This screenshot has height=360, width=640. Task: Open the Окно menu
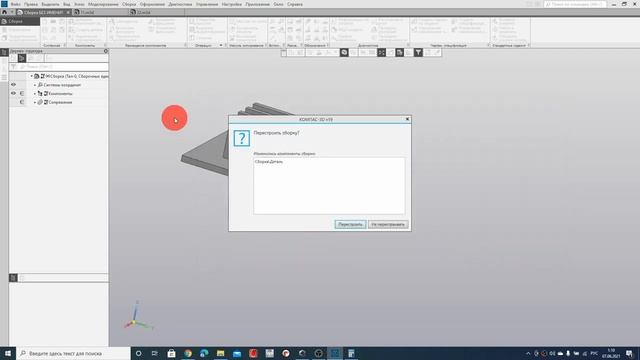click(x=278, y=4)
